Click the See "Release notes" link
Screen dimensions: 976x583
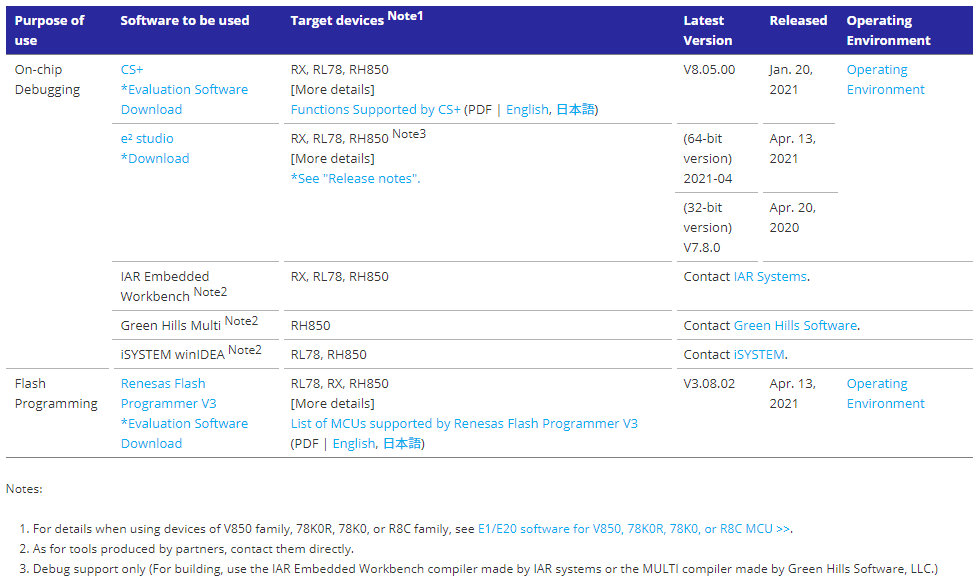tap(355, 179)
